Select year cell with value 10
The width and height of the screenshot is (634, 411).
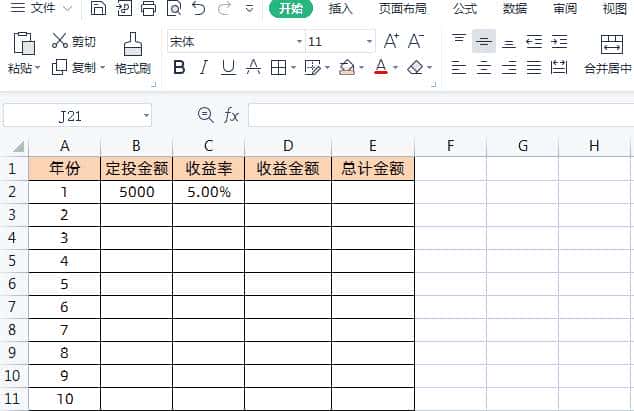pyautogui.click(x=64, y=399)
